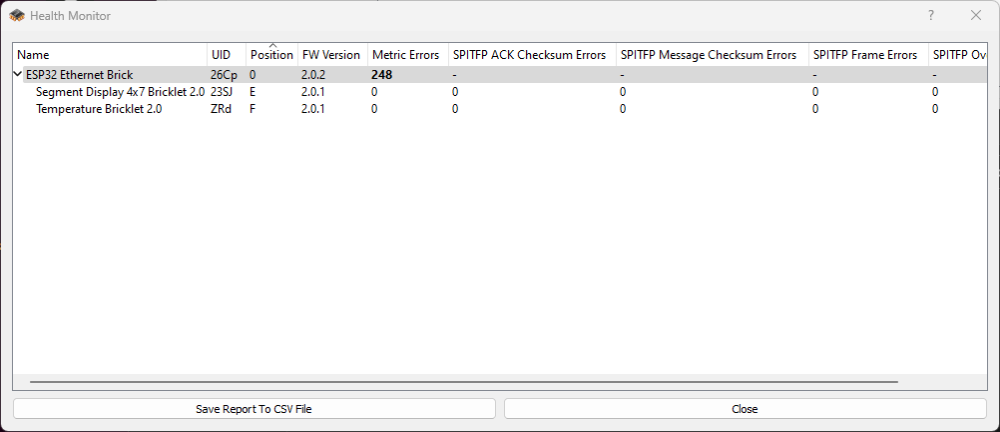
Task: Select the Temperature Bricklet 2.0 row
Action: pos(99,109)
